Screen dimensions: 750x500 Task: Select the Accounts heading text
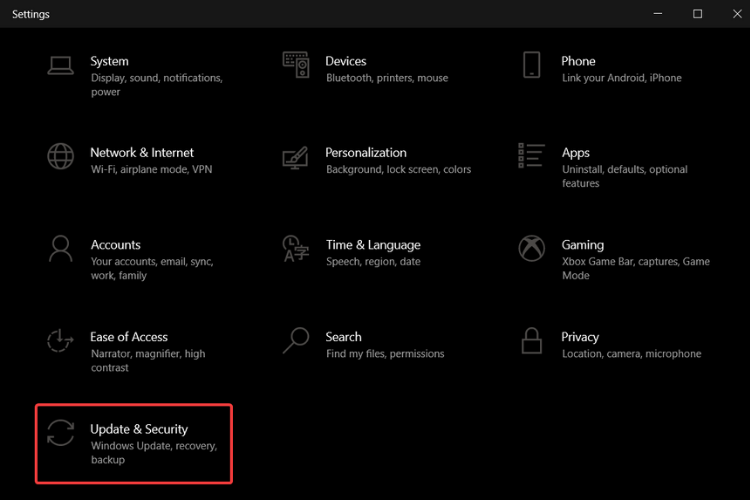pyautogui.click(x=116, y=245)
